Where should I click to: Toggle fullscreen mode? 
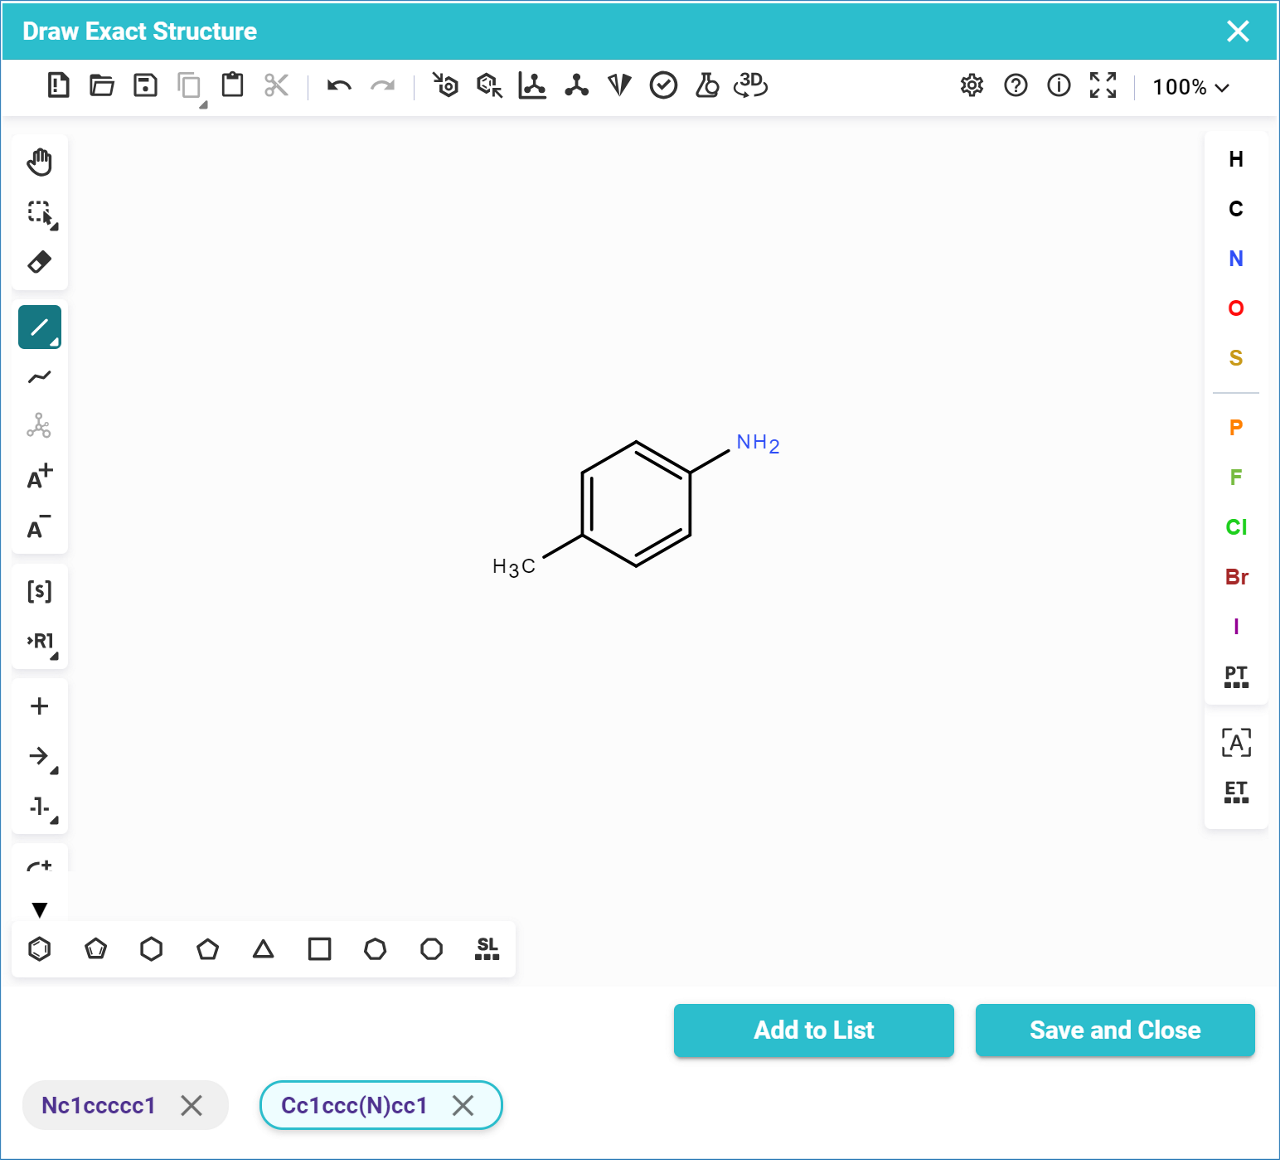click(1102, 86)
